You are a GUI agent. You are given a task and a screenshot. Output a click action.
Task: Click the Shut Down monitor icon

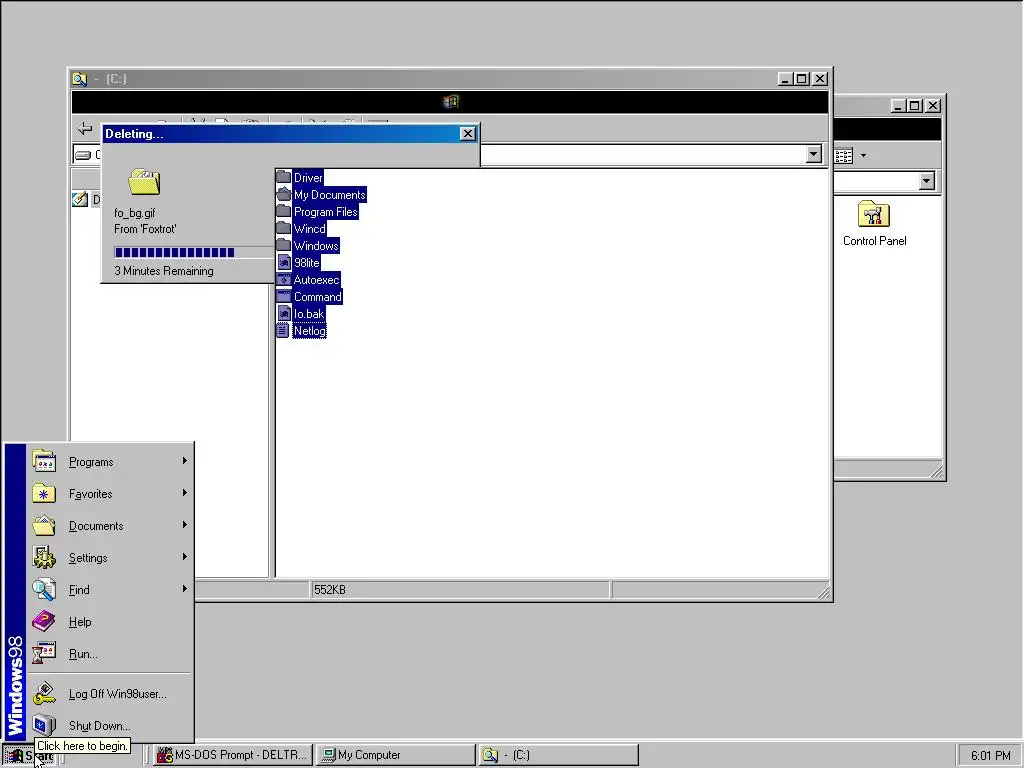point(44,725)
